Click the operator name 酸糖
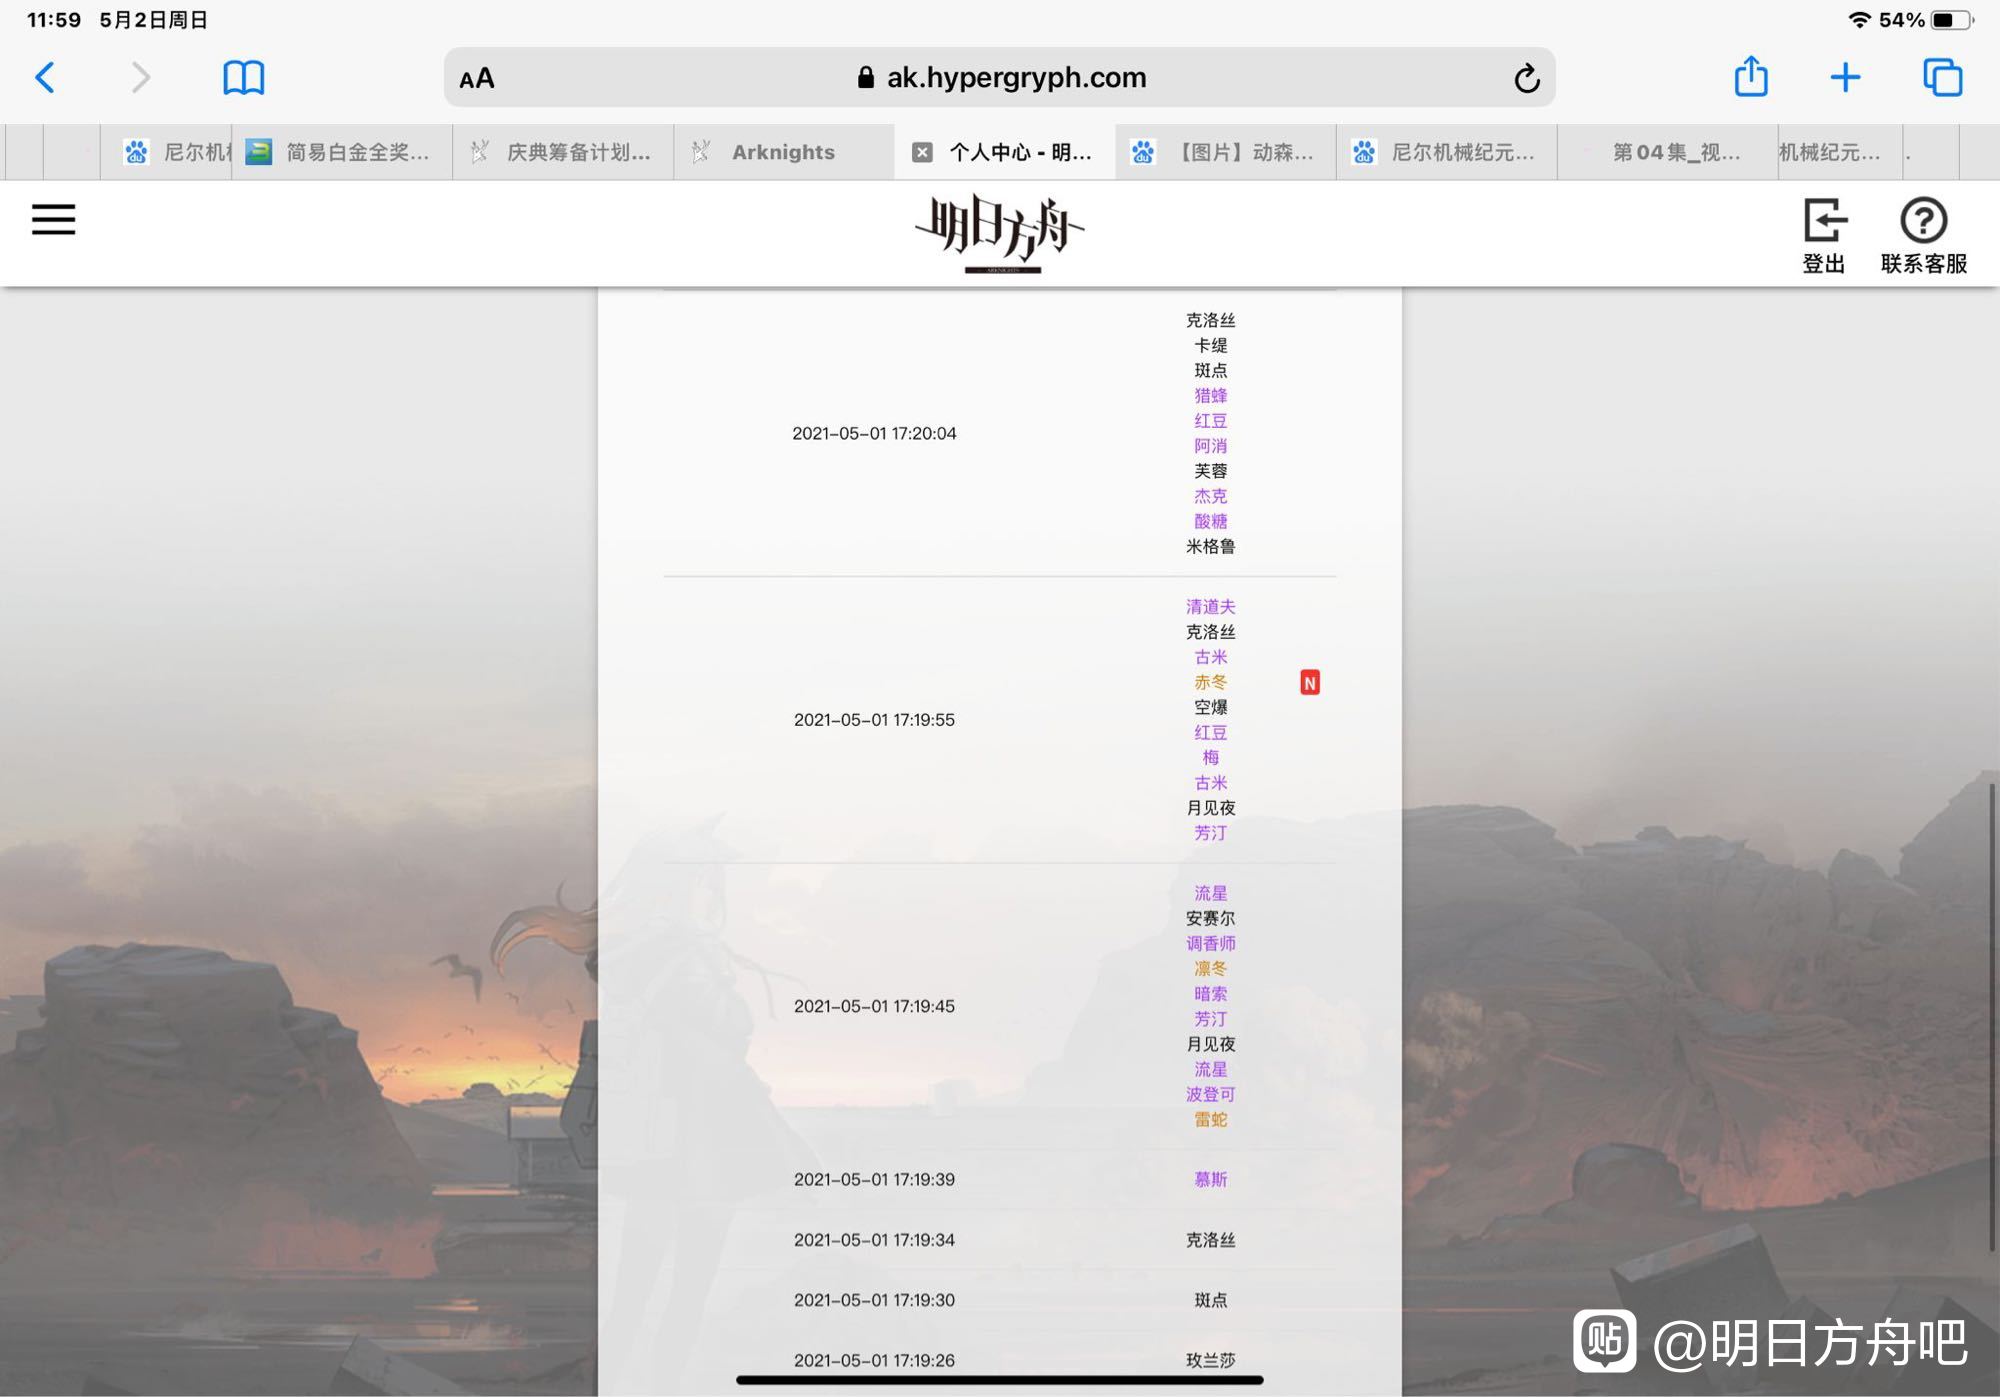 click(1210, 520)
